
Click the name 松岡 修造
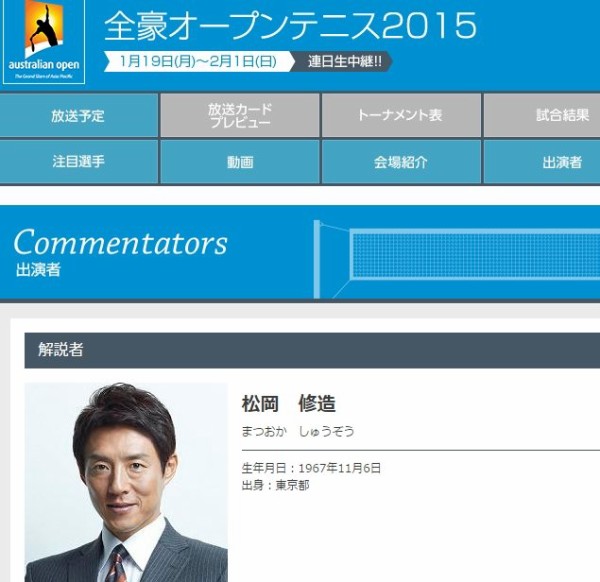click(289, 403)
